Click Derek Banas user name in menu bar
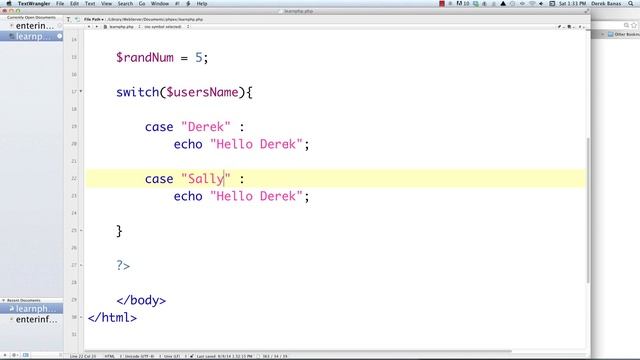640x360 pixels. coord(606,3)
